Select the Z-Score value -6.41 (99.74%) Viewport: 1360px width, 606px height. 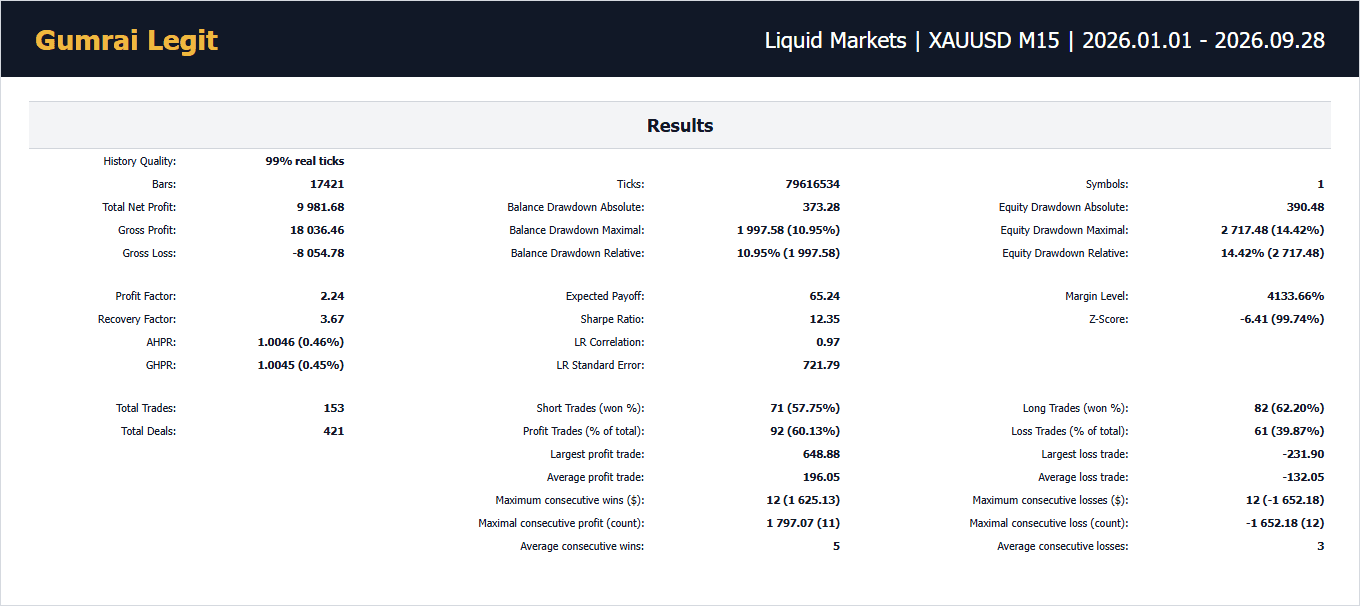1282,319
